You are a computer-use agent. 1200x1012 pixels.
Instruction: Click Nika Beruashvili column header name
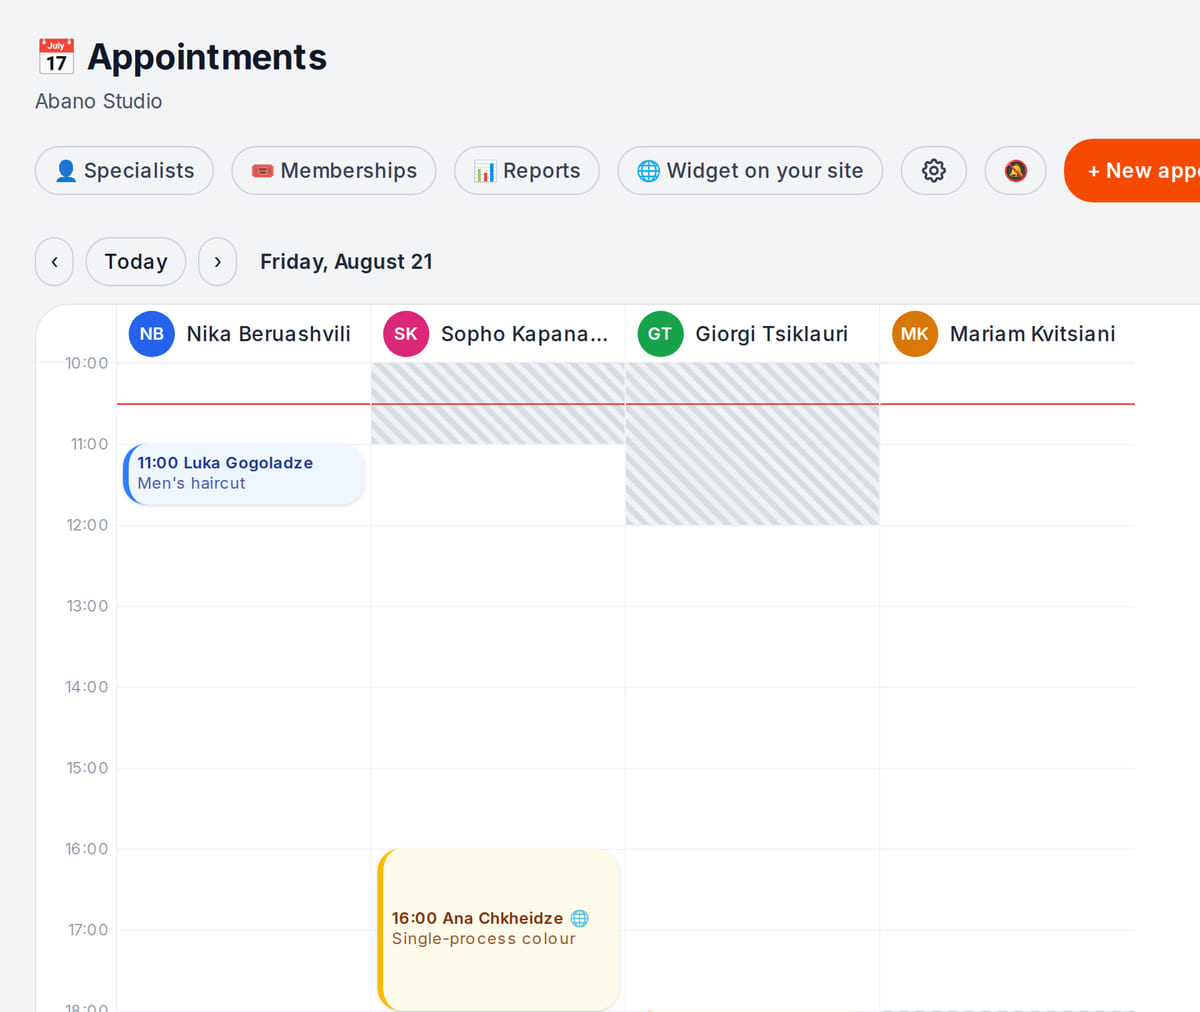point(268,334)
